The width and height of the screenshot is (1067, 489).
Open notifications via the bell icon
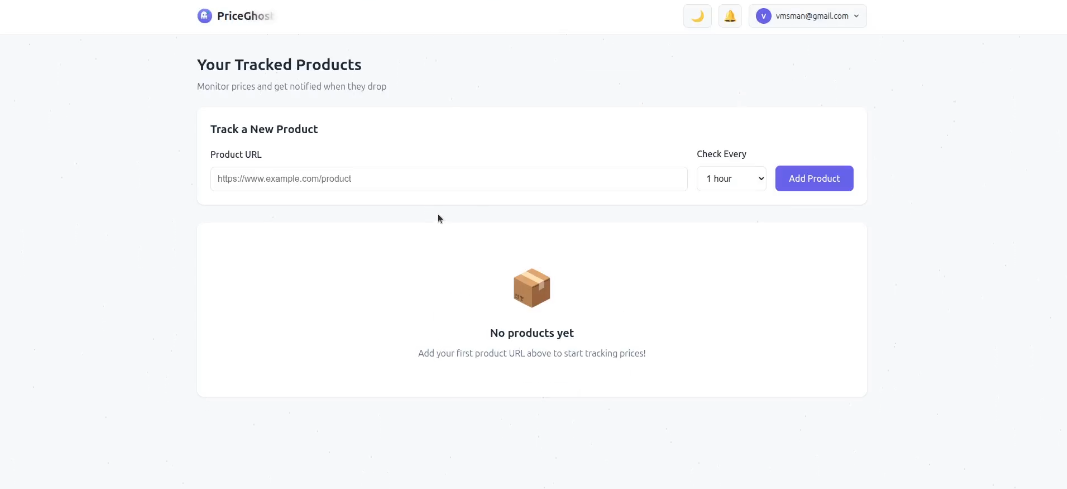(x=730, y=16)
